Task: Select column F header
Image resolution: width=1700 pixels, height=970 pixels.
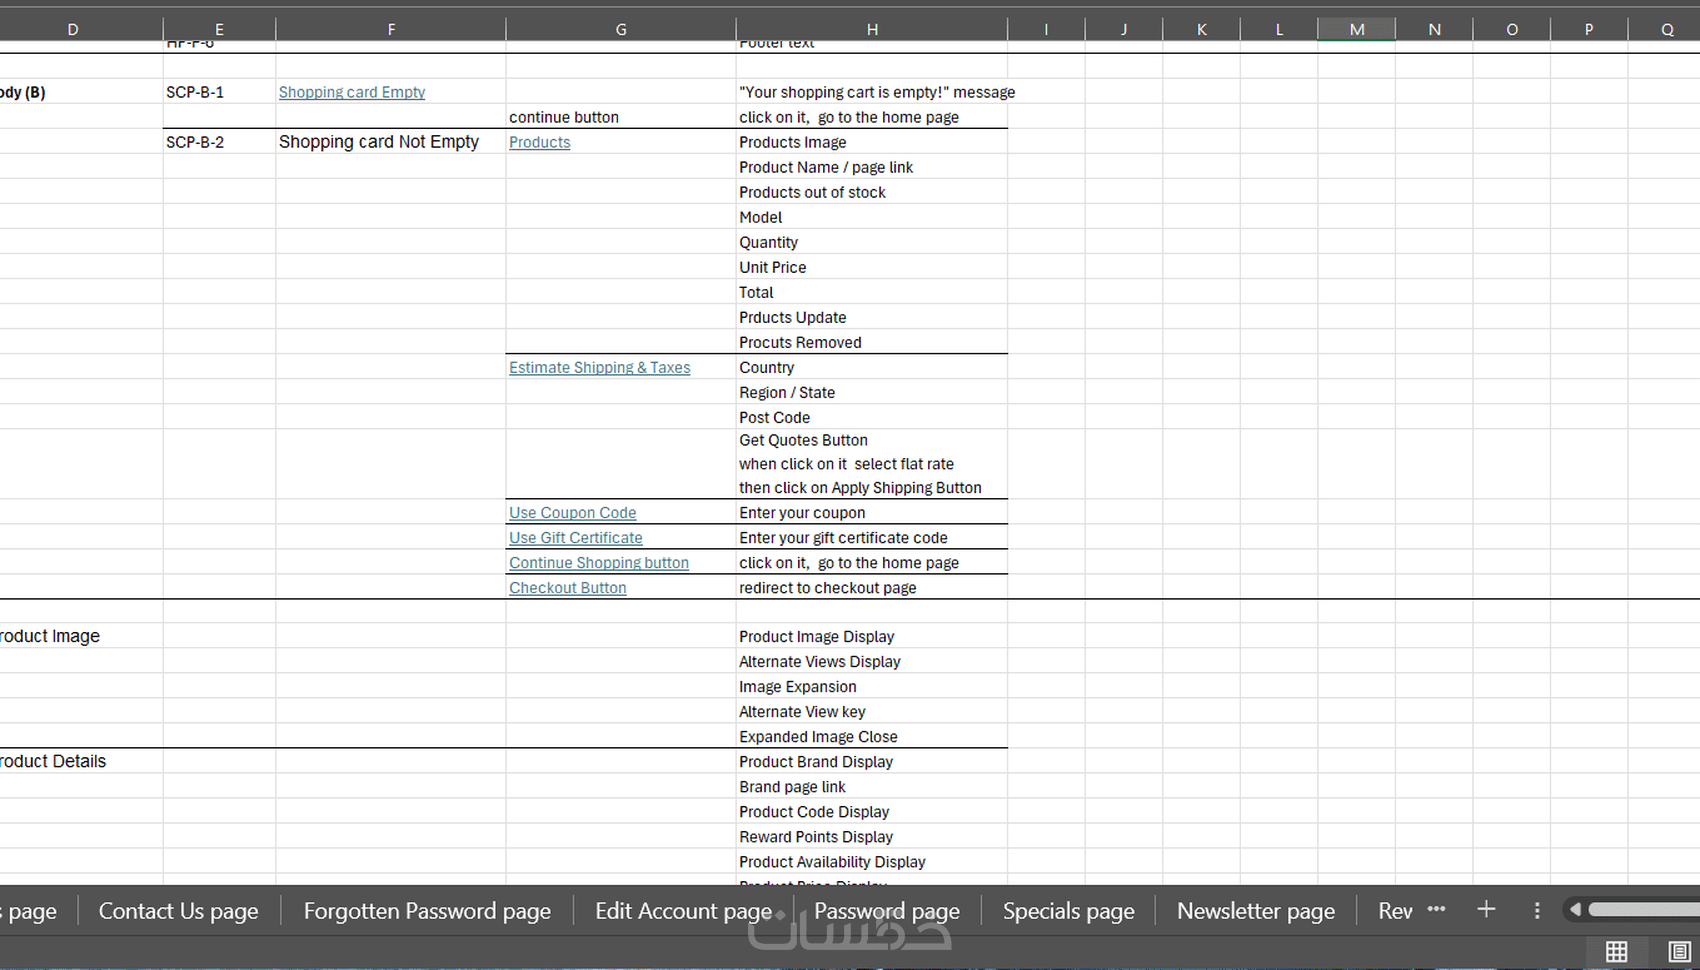Action: point(391,30)
